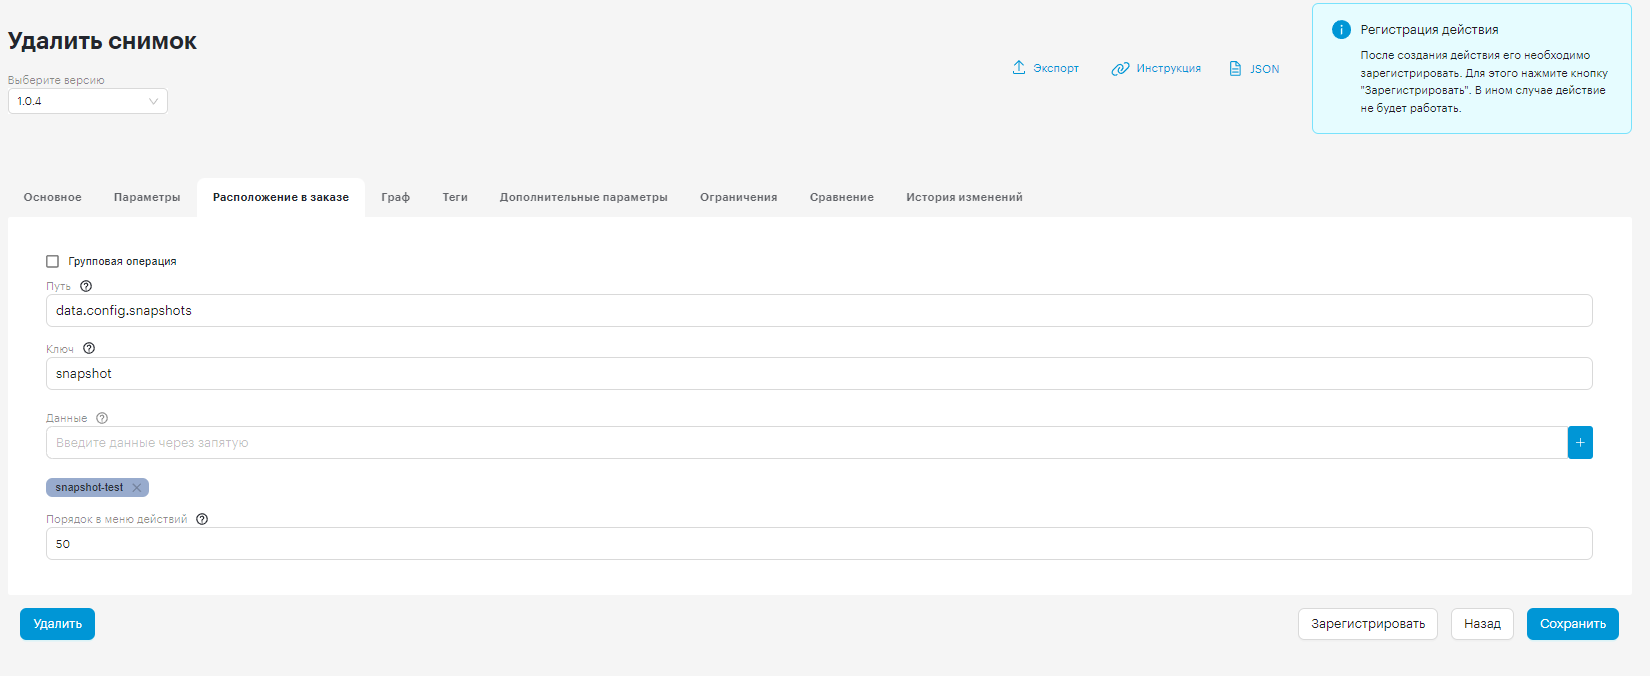The image size is (1650, 676).
Task: Click the Данные comma-separated input field
Action: [806, 443]
